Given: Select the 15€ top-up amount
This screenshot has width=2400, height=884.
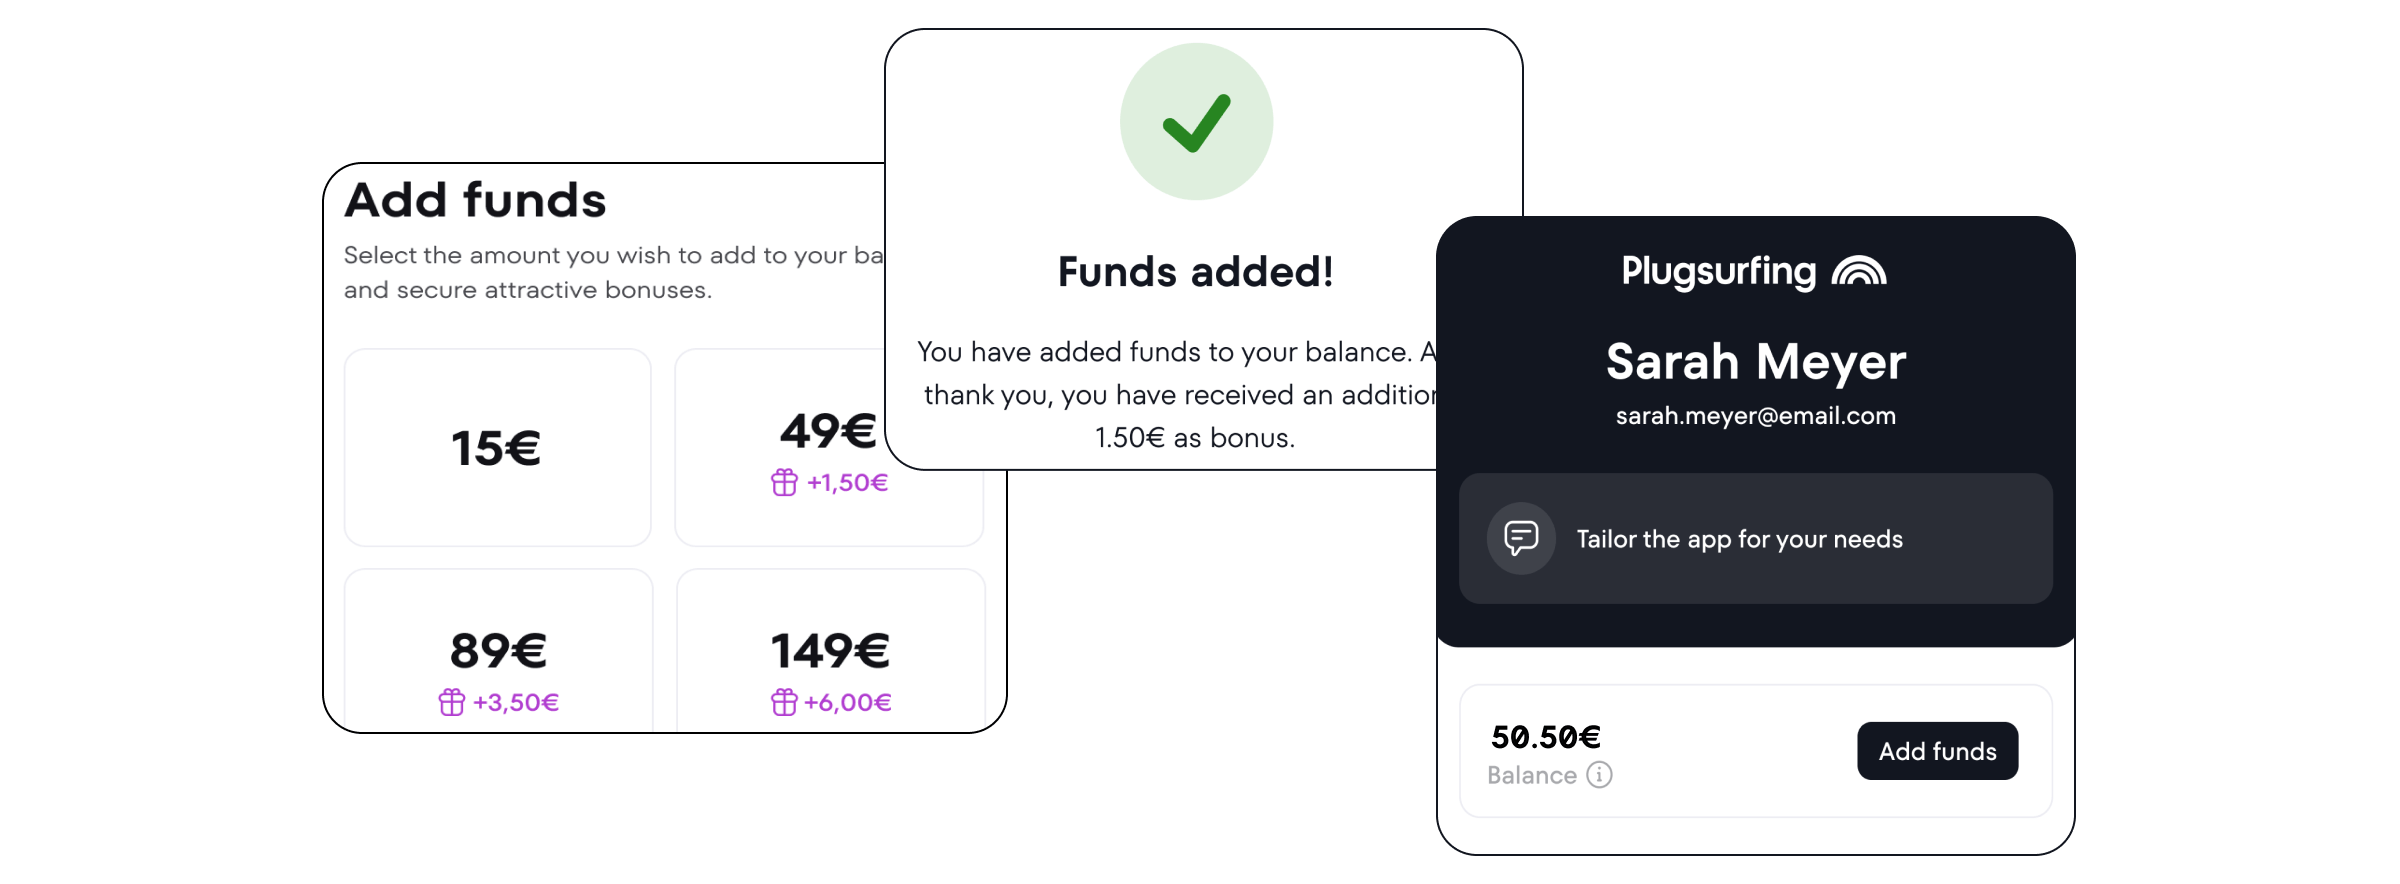Looking at the screenshot, I should [x=497, y=447].
